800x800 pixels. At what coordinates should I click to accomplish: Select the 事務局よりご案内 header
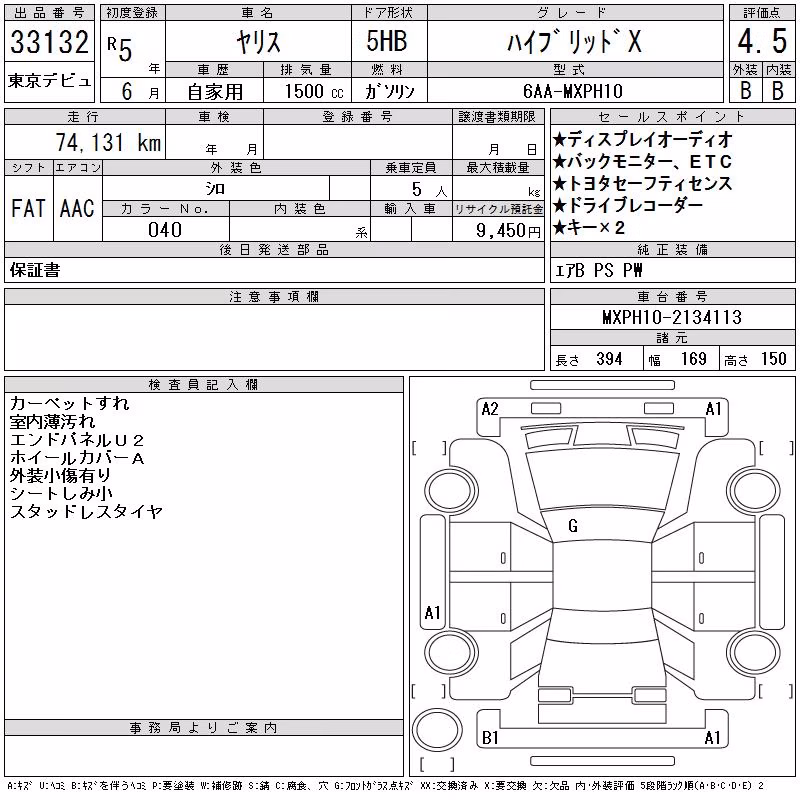(203, 728)
